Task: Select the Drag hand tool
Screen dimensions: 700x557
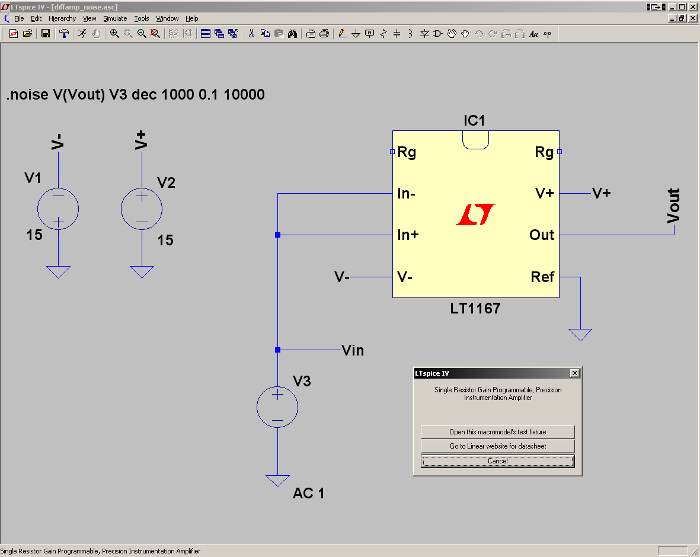Action: click(465, 34)
